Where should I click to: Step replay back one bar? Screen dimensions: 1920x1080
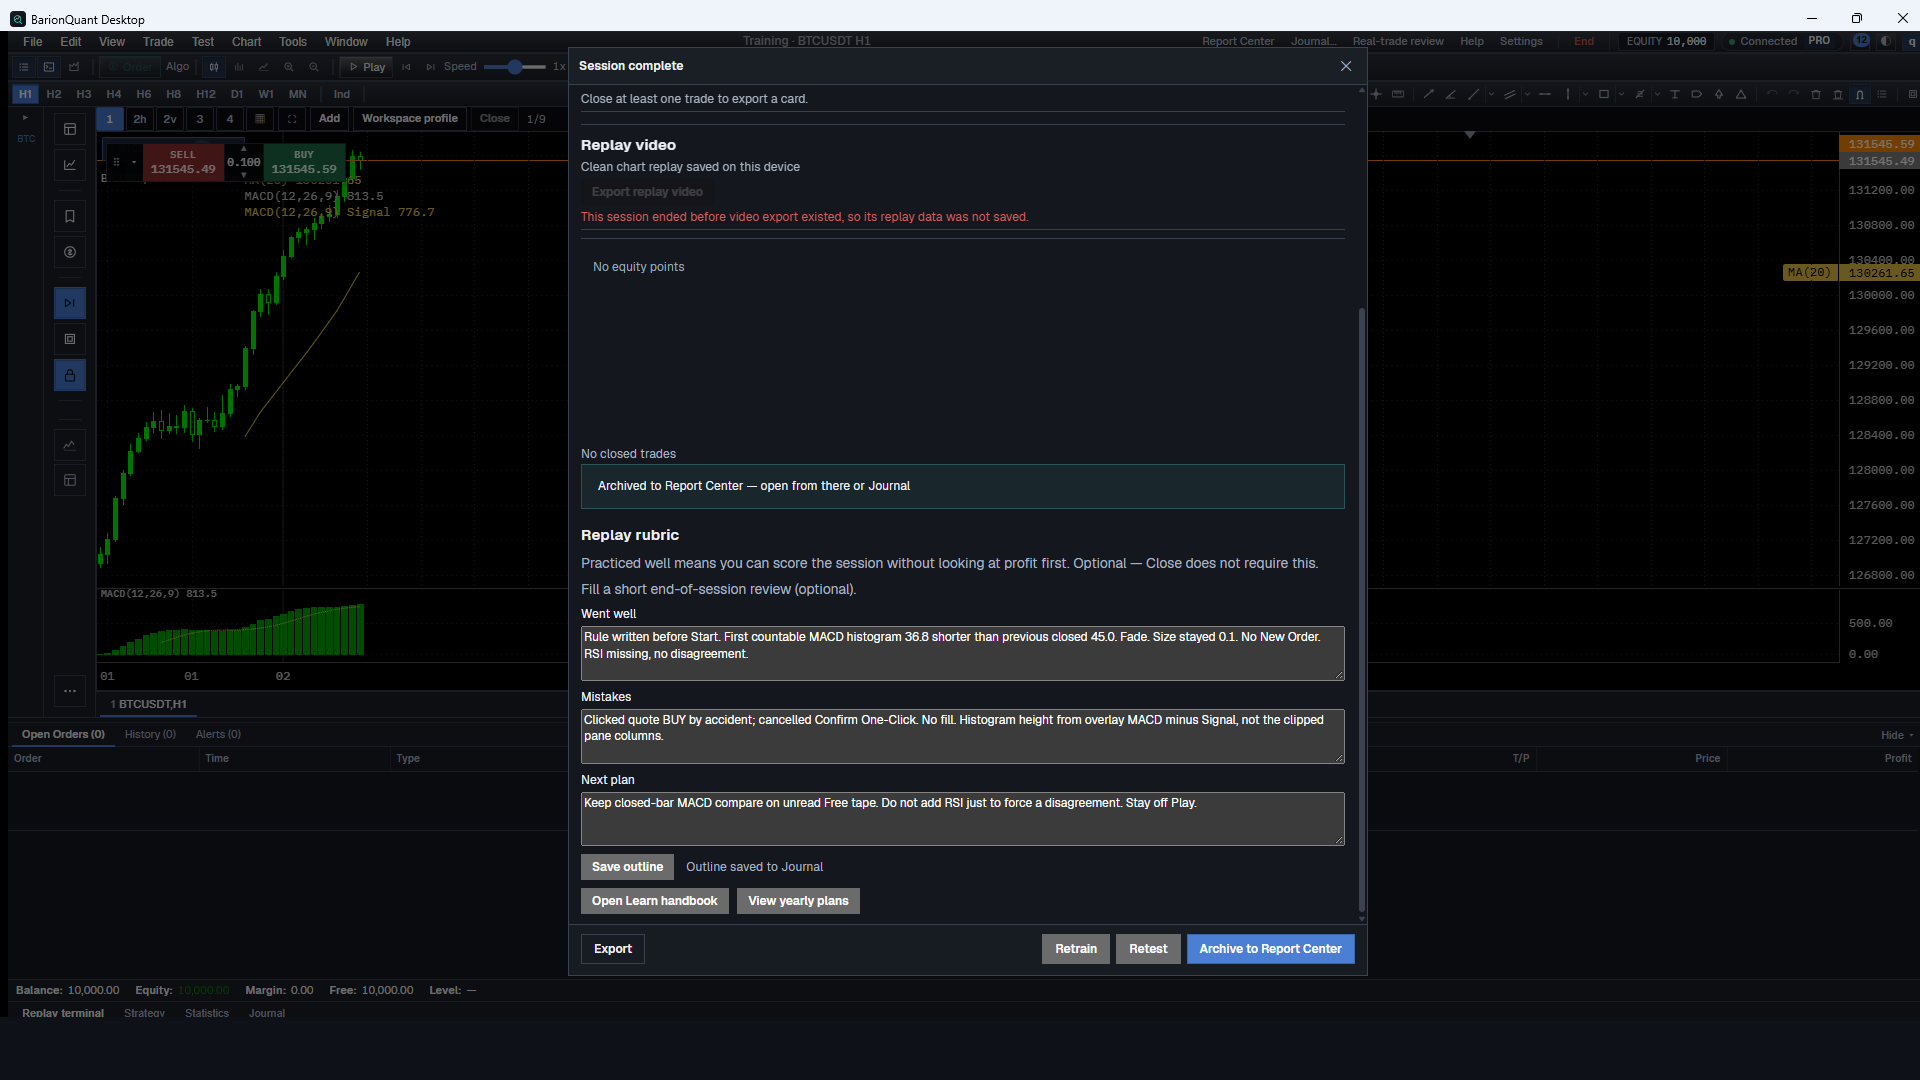coord(406,67)
